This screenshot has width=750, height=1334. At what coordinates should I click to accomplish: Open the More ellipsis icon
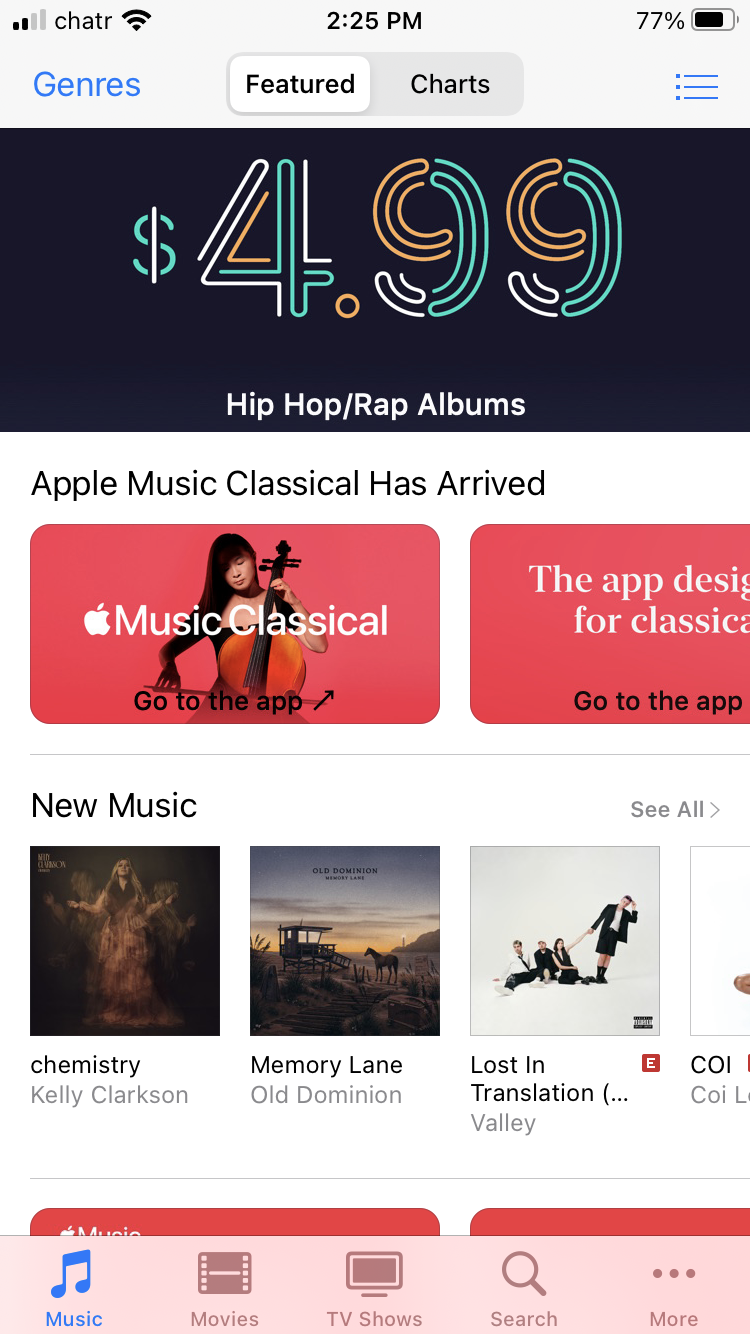coord(674,1273)
